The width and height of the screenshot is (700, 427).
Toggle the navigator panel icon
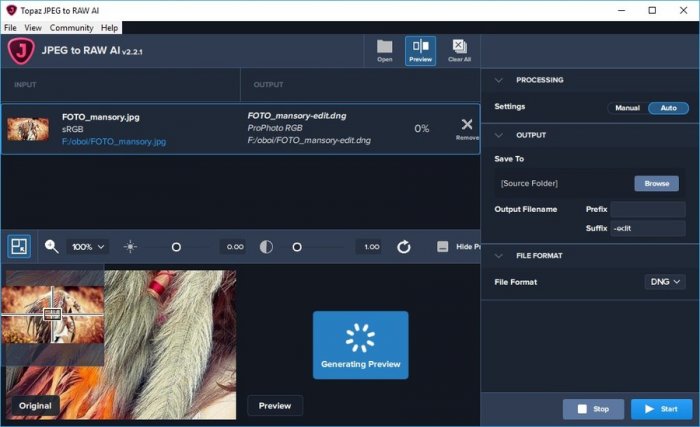click(19, 246)
